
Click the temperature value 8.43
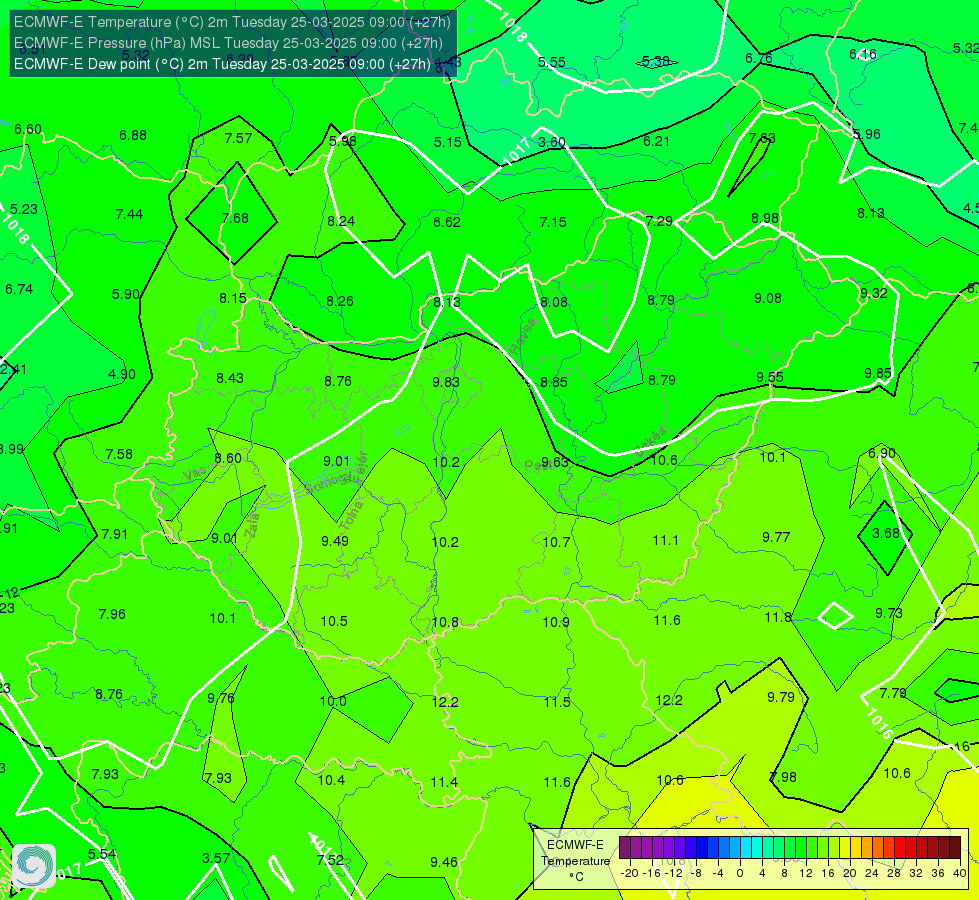[x=230, y=378]
